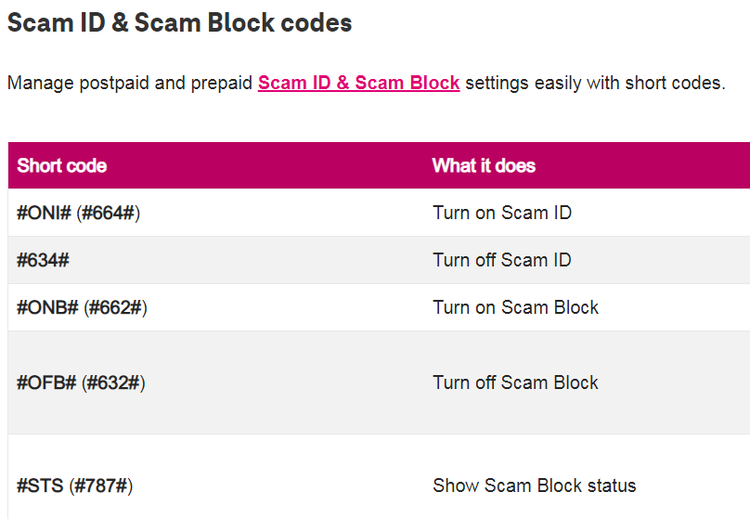Select the #ONB# (#662#) short code cell
The height and width of the screenshot is (519, 750).
(82, 307)
